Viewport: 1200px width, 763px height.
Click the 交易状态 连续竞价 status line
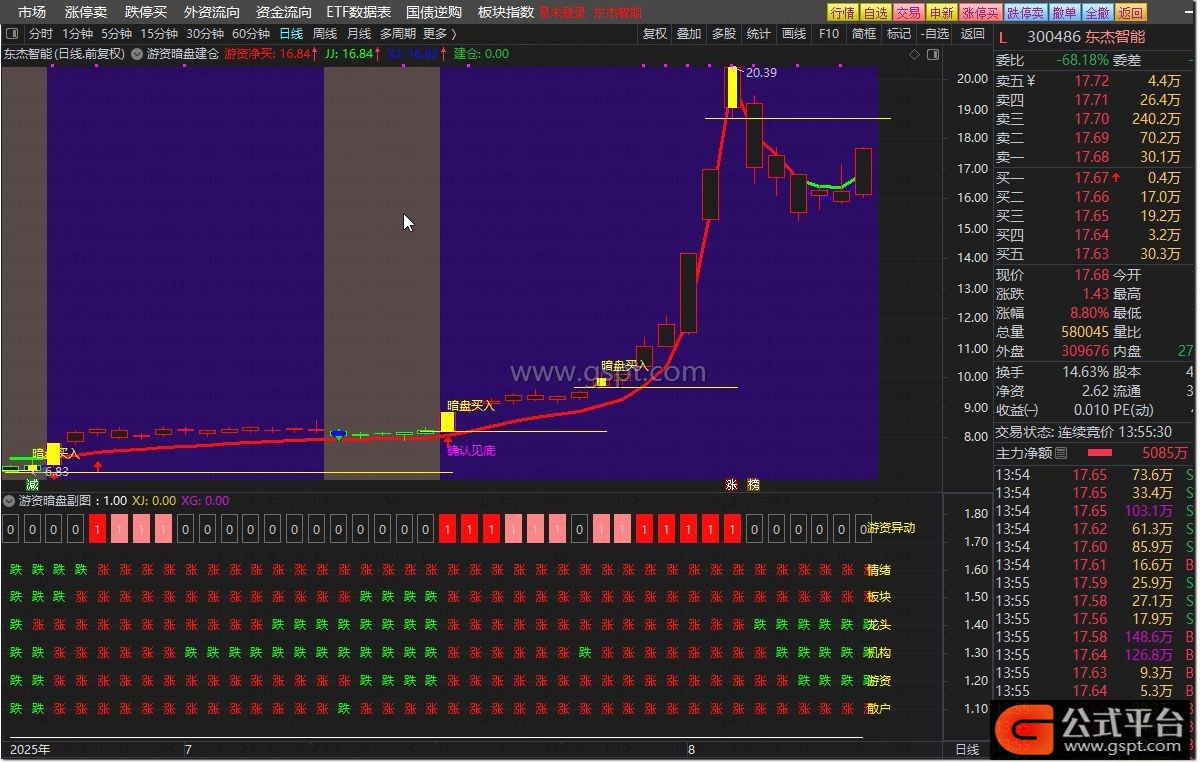click(1084, 432)
